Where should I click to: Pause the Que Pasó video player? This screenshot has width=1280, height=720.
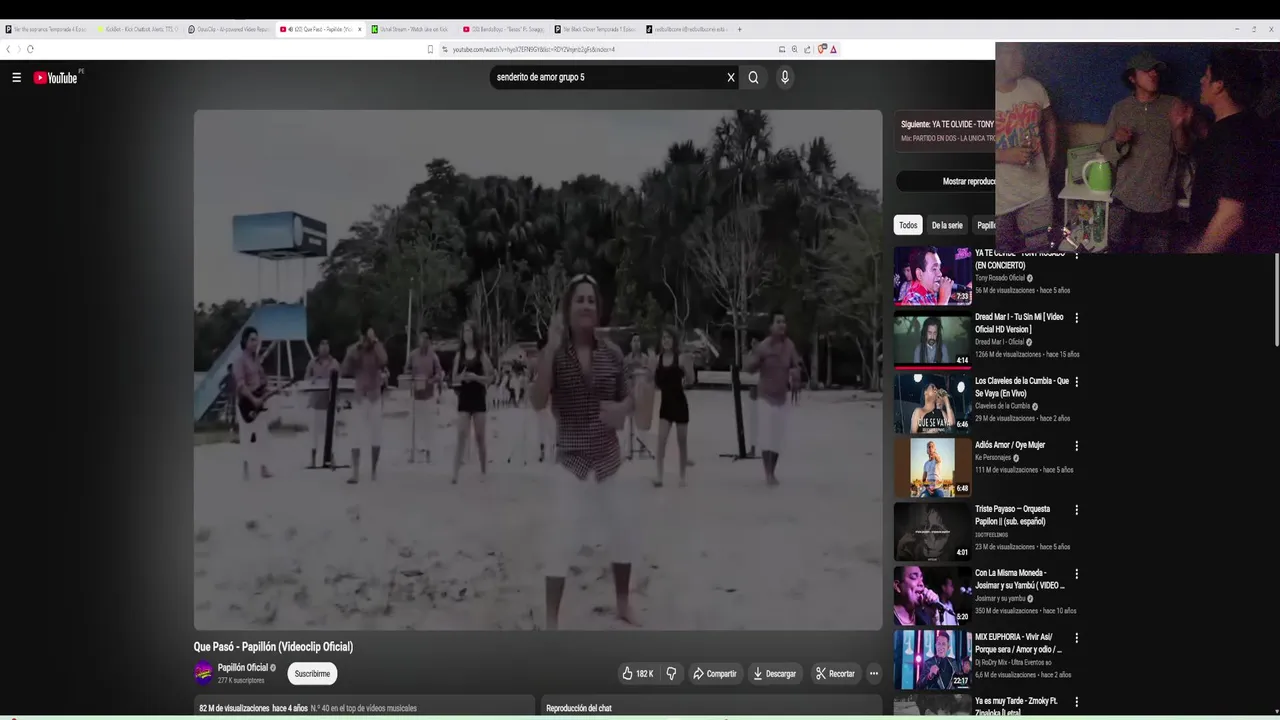click(538, 370)
